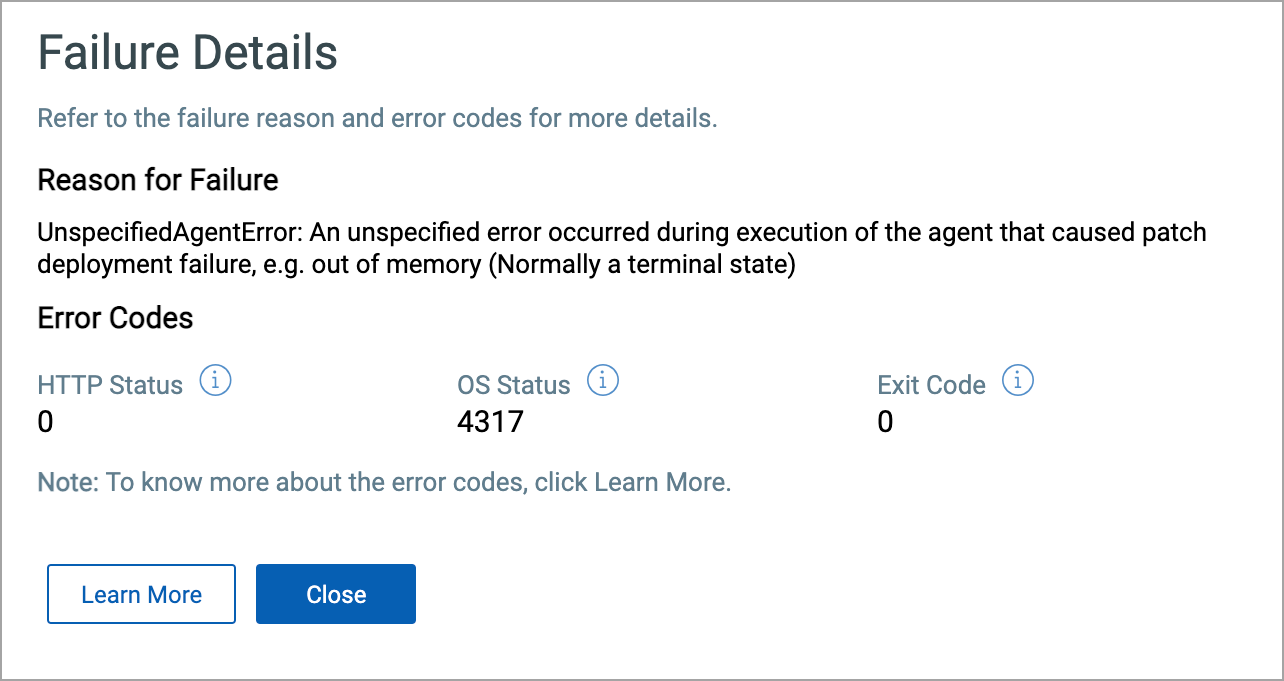1284x681 pixels.
Task: Click the HTTP Status column label
Action: pyautogui.click(x=110, y=384)
